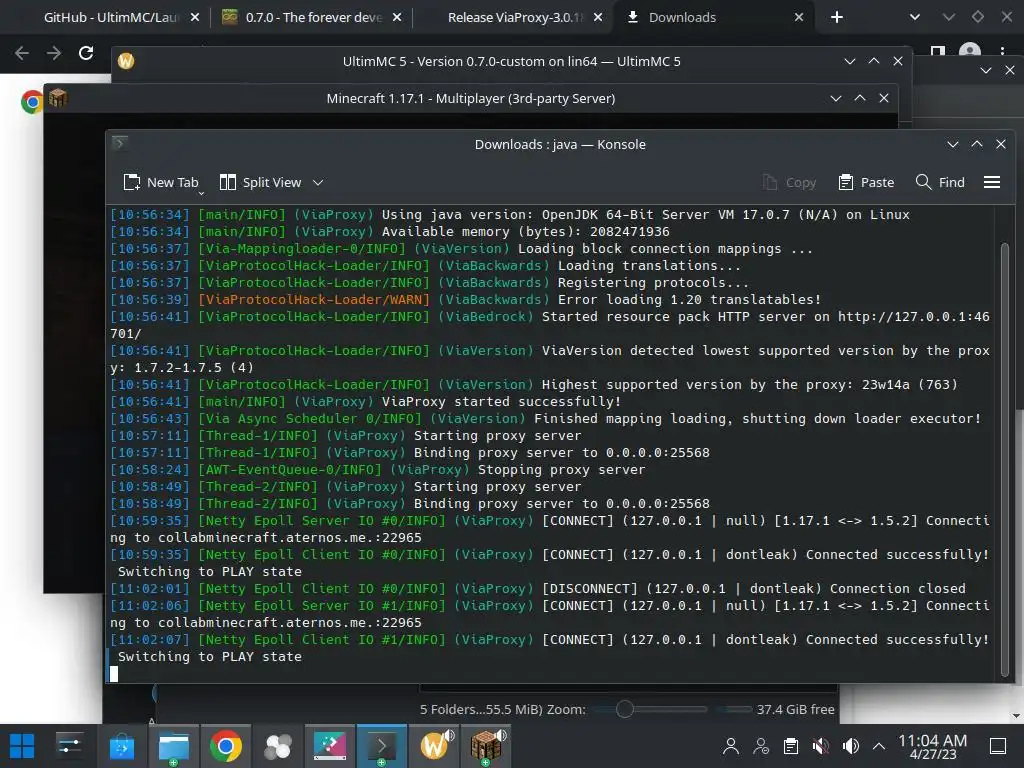The image size is (1024, 768).
Task: Switch to Minecraft from the taskbar
Action: pyautogui.click(x=486, y=746)
